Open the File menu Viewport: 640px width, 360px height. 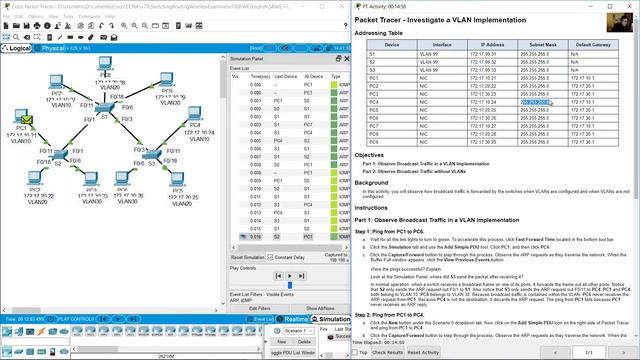coord(6,16)
